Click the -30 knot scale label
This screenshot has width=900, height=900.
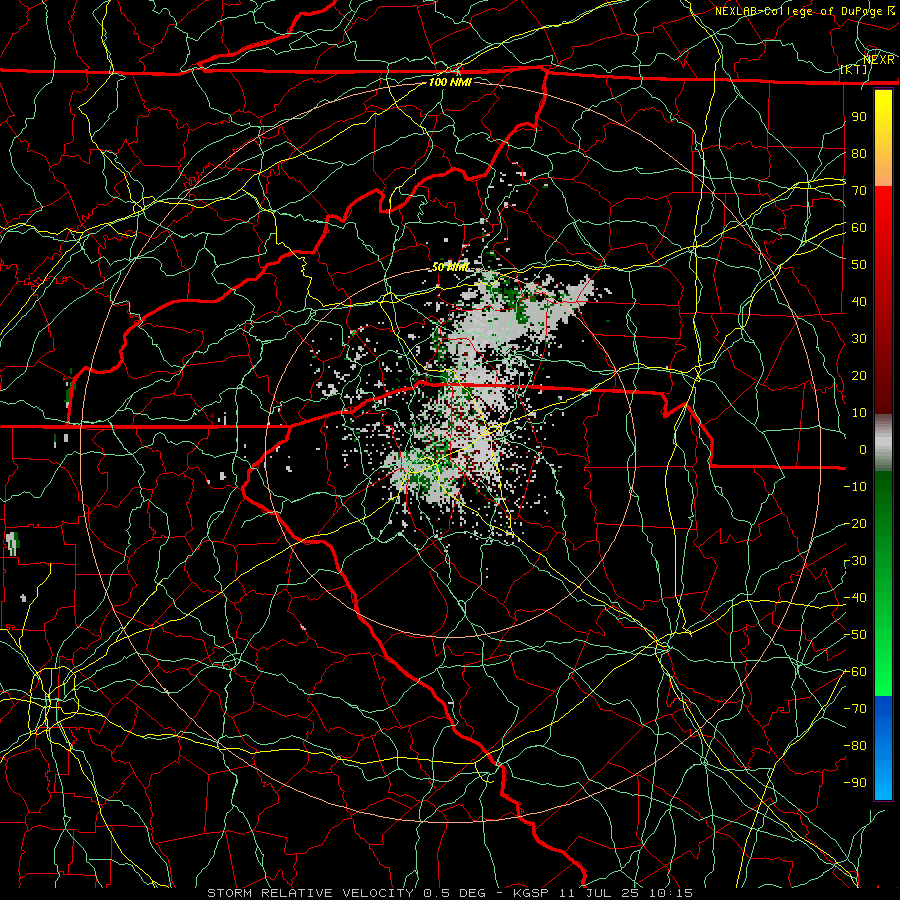point(855,561)
